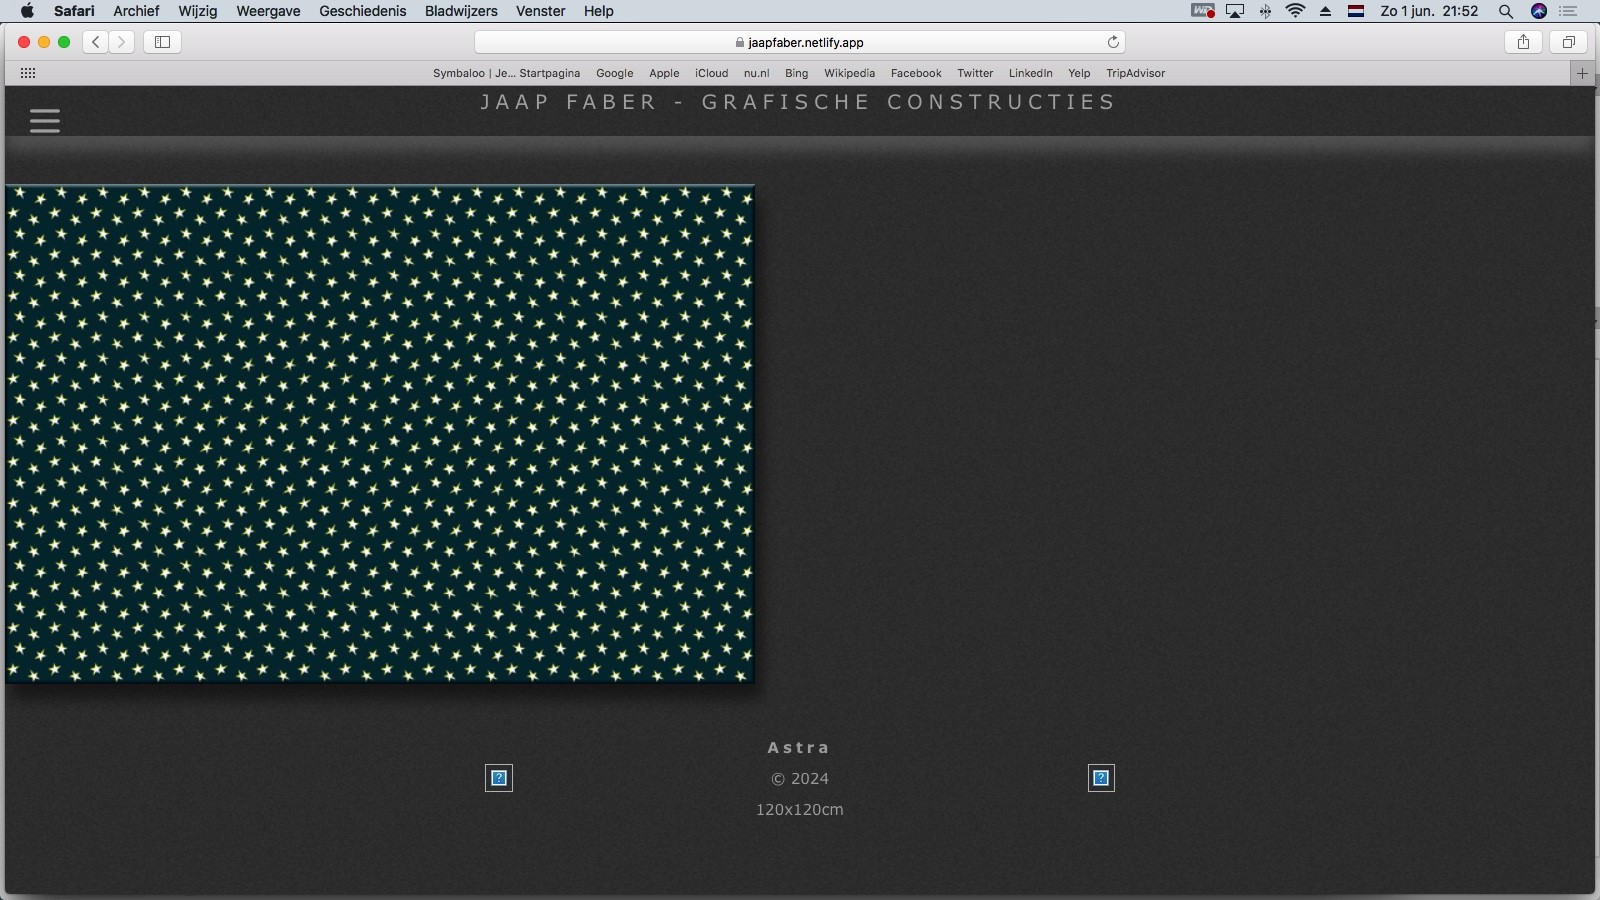
Task: Open the Google bookmark
Action: point(615,73)
